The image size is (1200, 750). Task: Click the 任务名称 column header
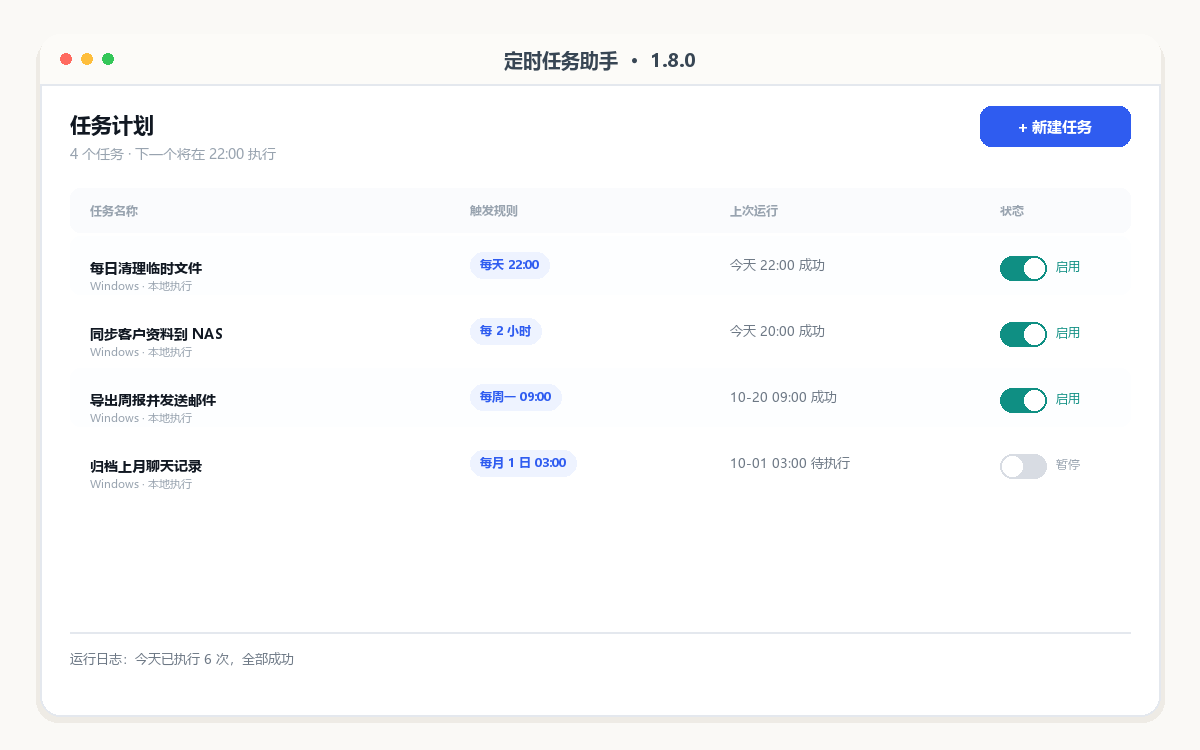(x=114, y=211)
